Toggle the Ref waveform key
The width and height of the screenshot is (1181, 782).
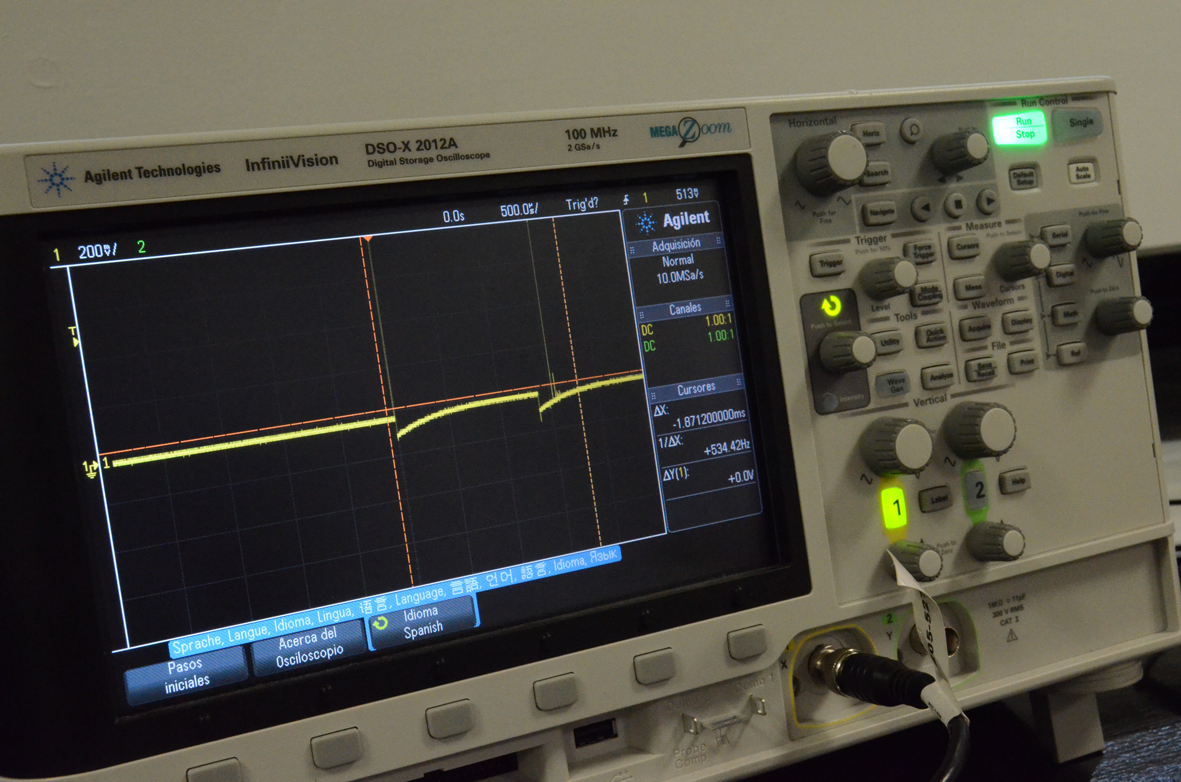point(1073,353)
